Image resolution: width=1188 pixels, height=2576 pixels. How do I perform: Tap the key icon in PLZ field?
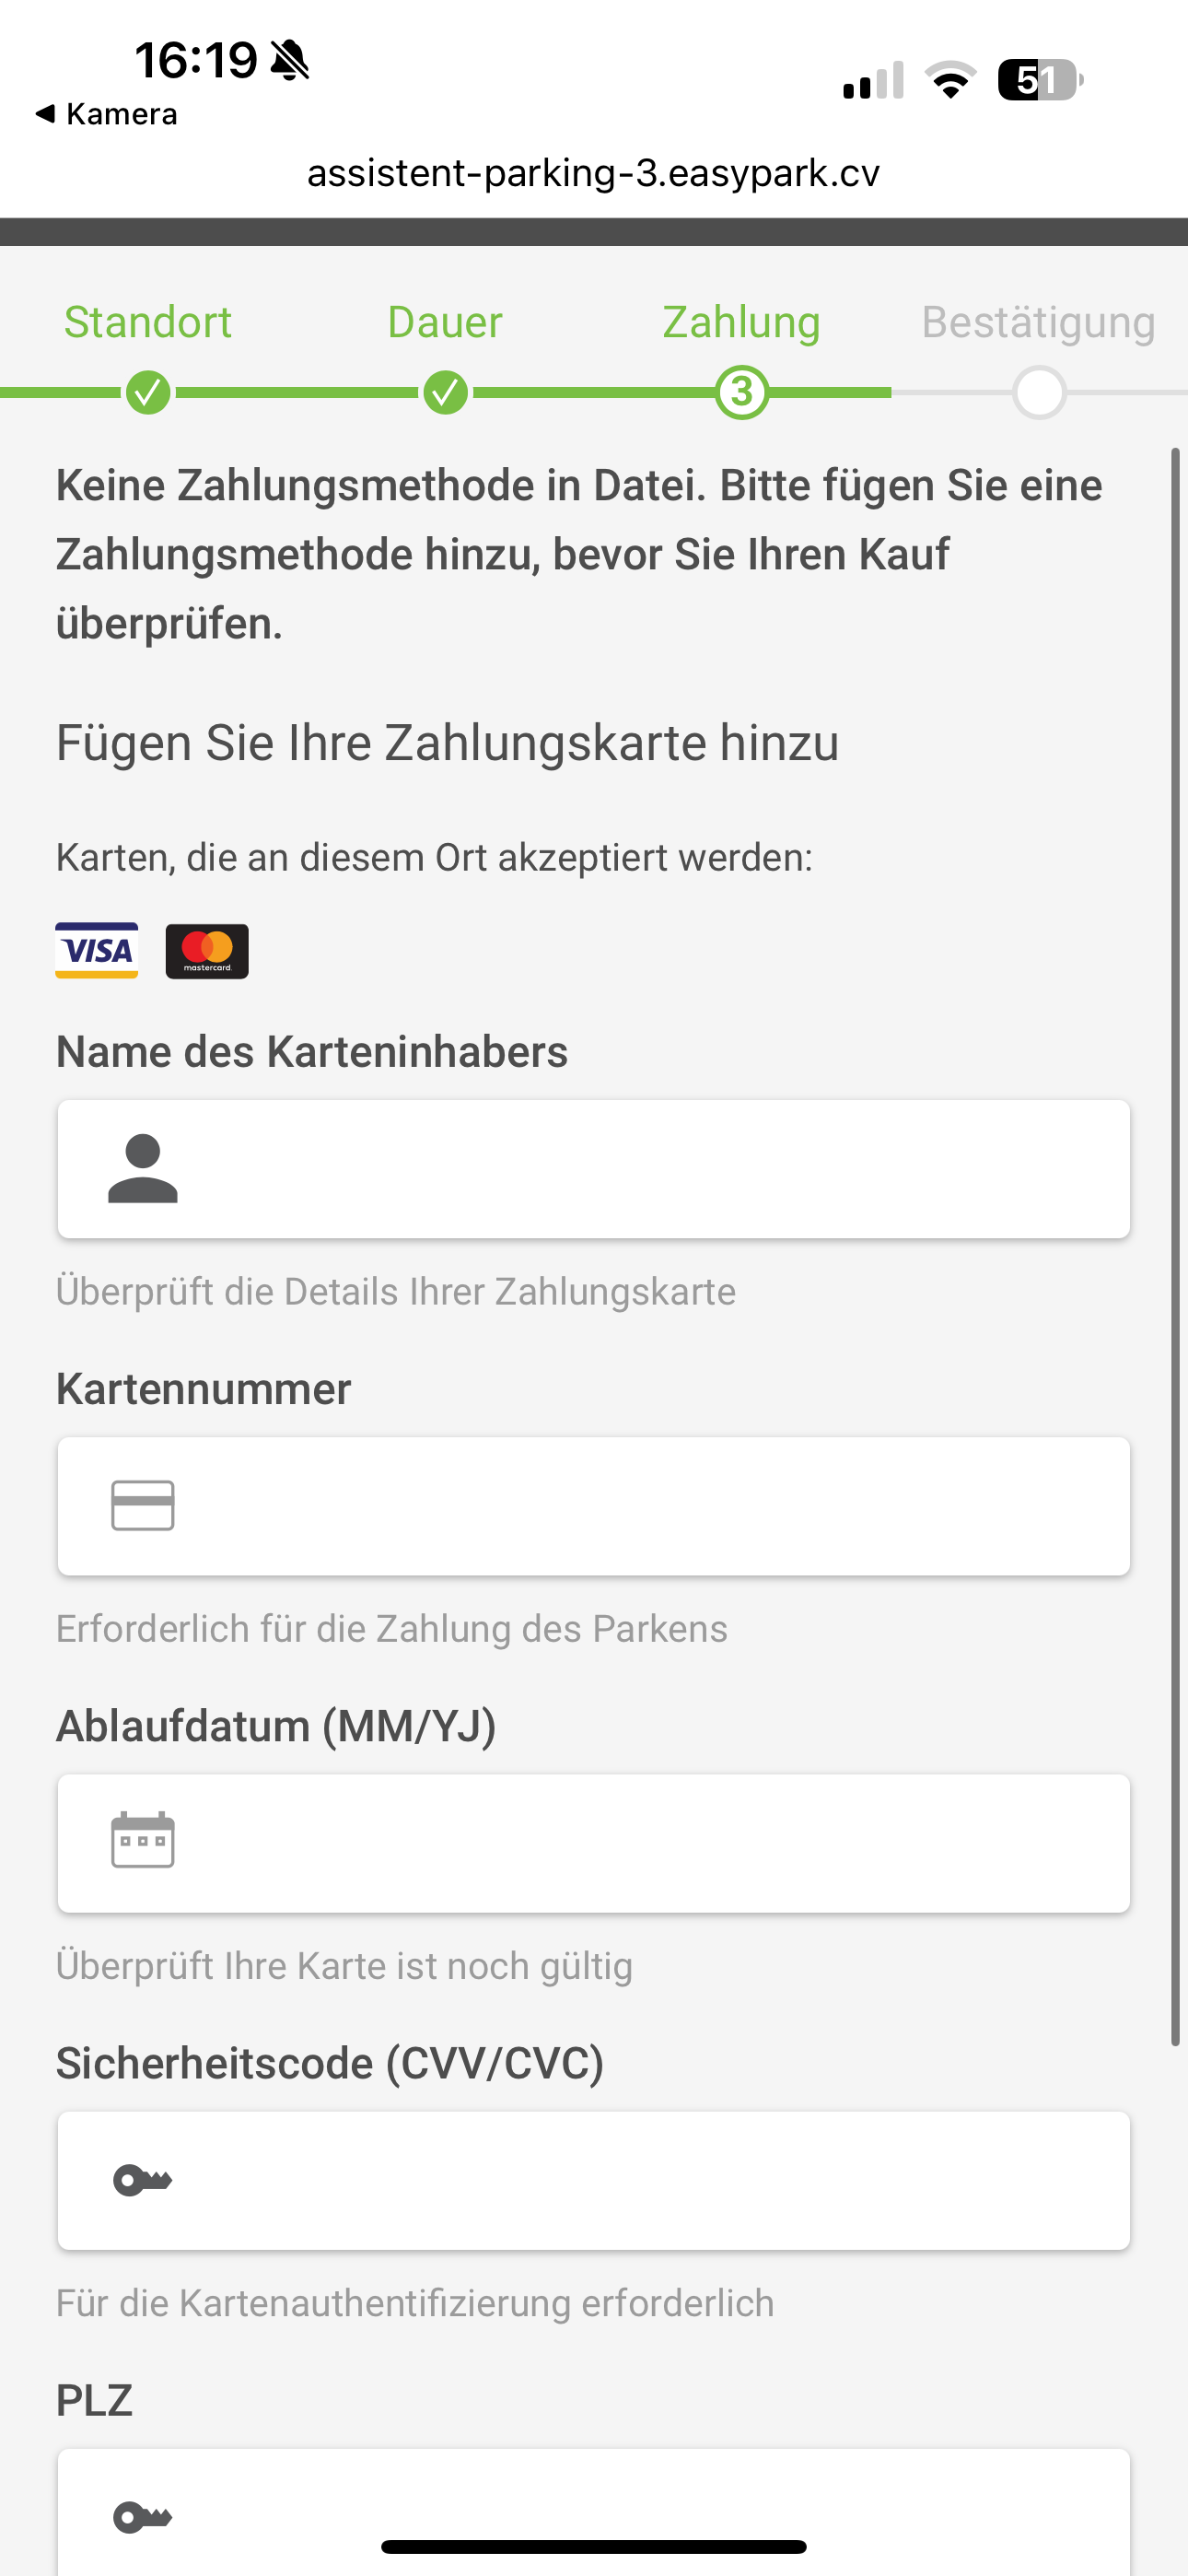click(143, 2516)
